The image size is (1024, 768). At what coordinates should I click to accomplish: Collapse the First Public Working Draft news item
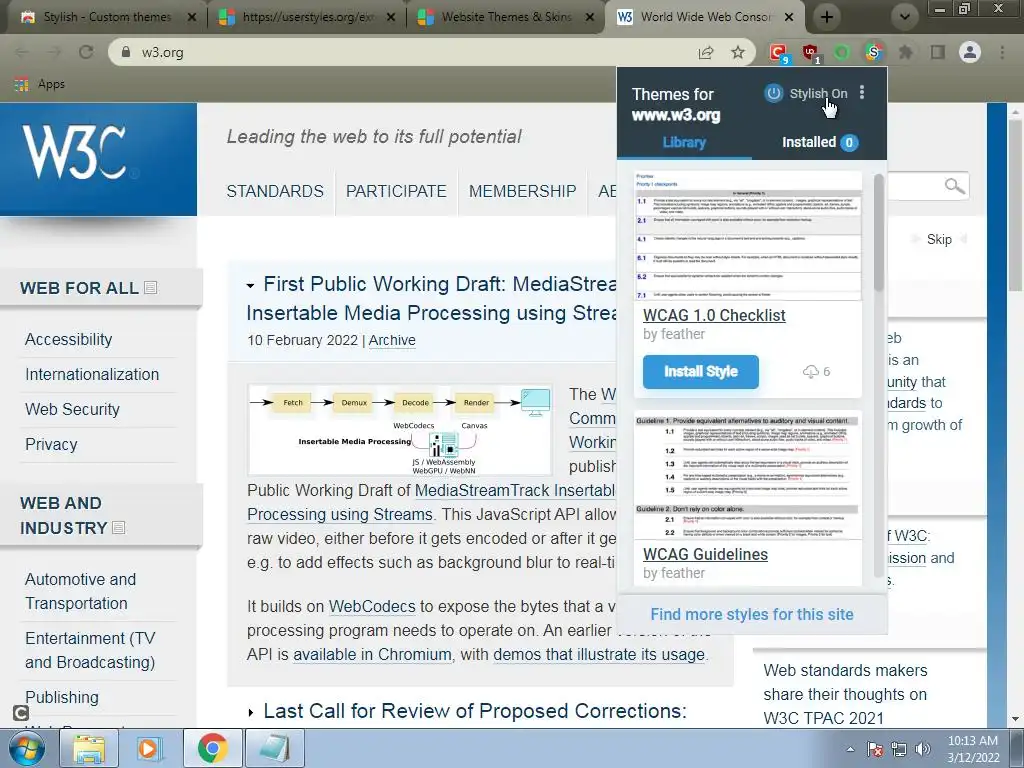[250, 285]
